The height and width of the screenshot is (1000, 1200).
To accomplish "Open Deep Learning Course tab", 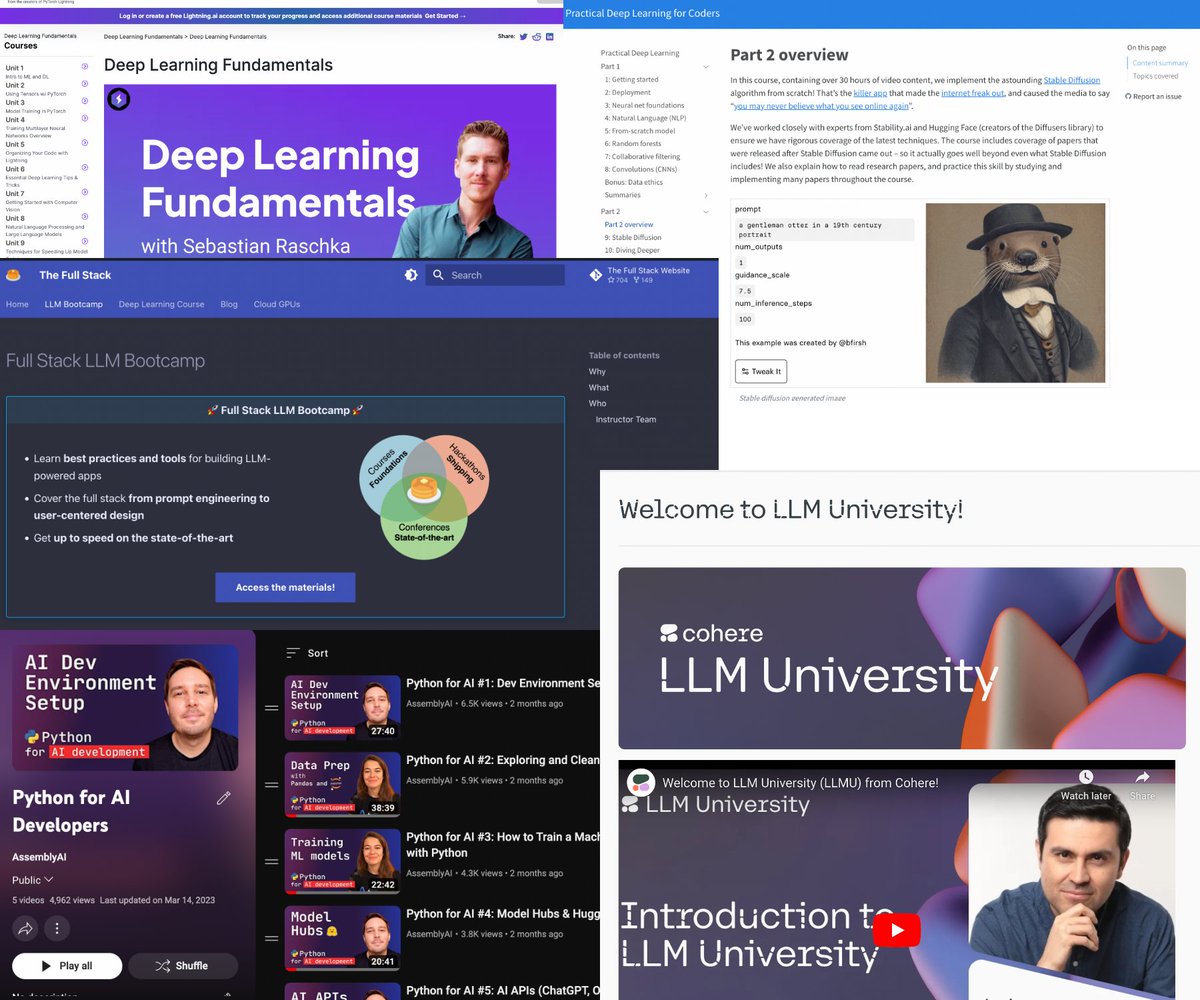I will 161,304.
